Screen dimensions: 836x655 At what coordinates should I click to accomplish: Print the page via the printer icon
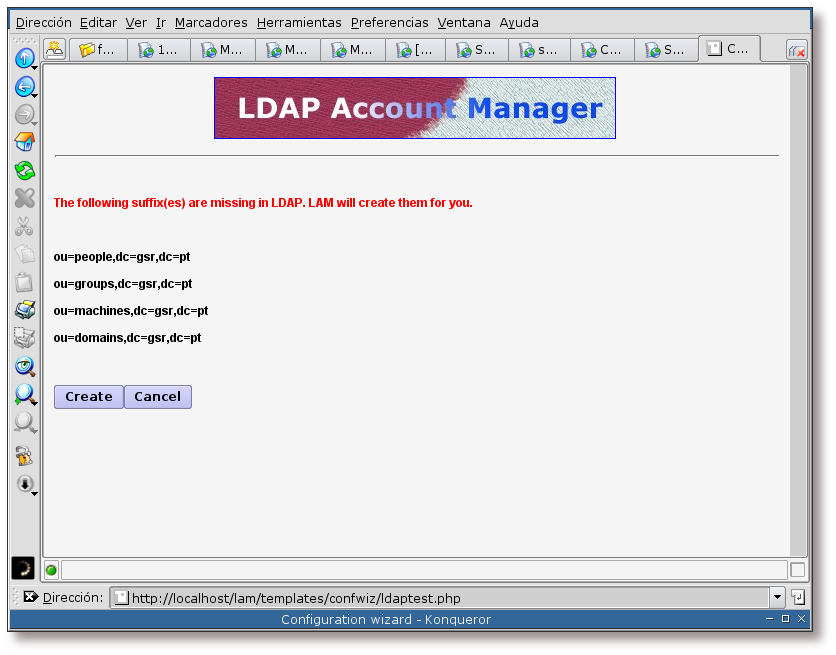[x=25, y=310]
